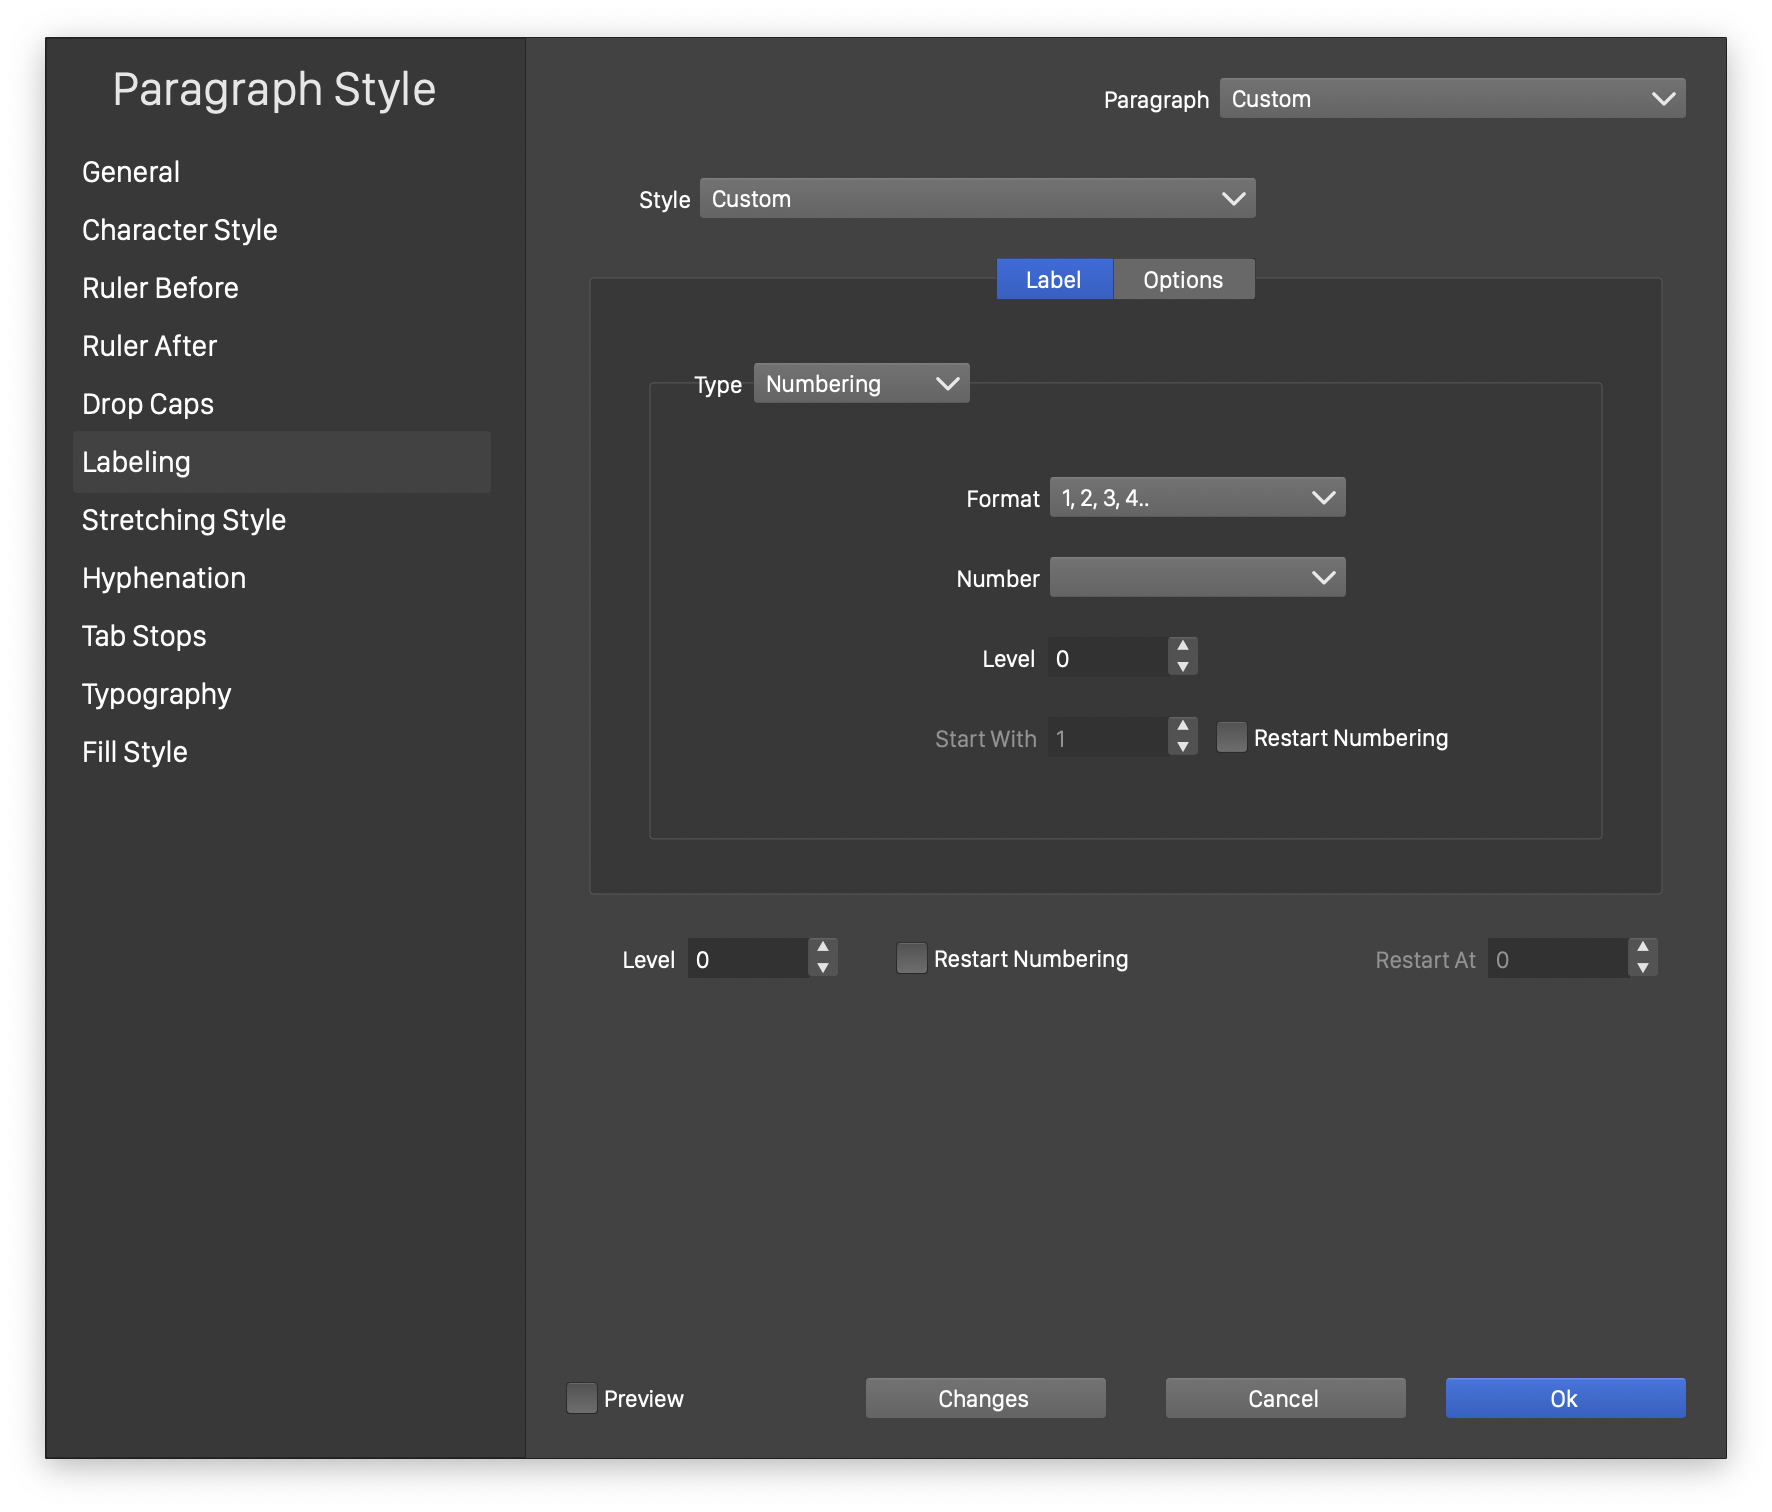Expand the empty Number dropdown
Viewport: 1772px width, 1512px height.
[1197, 578]
